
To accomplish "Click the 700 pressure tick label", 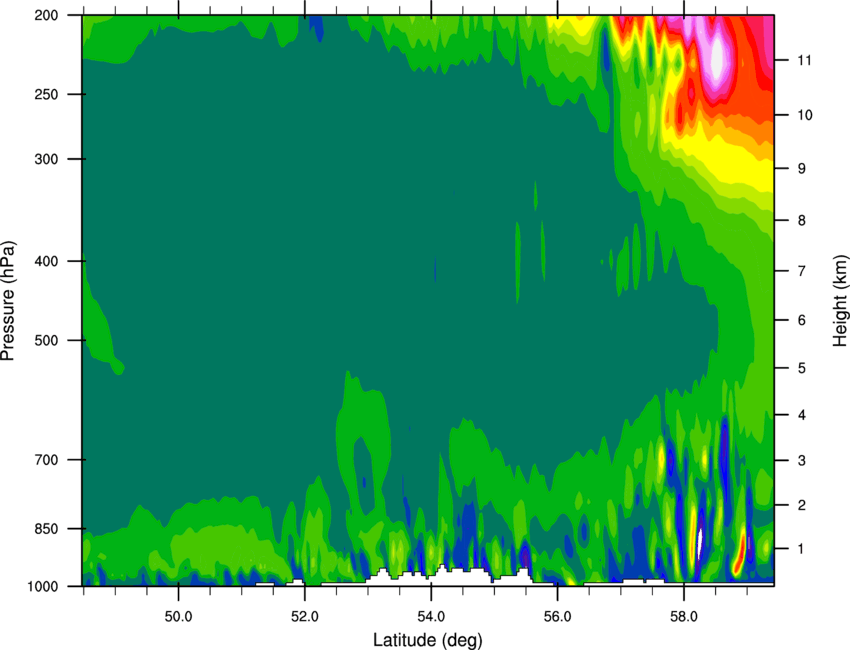I will coord(47,459).
